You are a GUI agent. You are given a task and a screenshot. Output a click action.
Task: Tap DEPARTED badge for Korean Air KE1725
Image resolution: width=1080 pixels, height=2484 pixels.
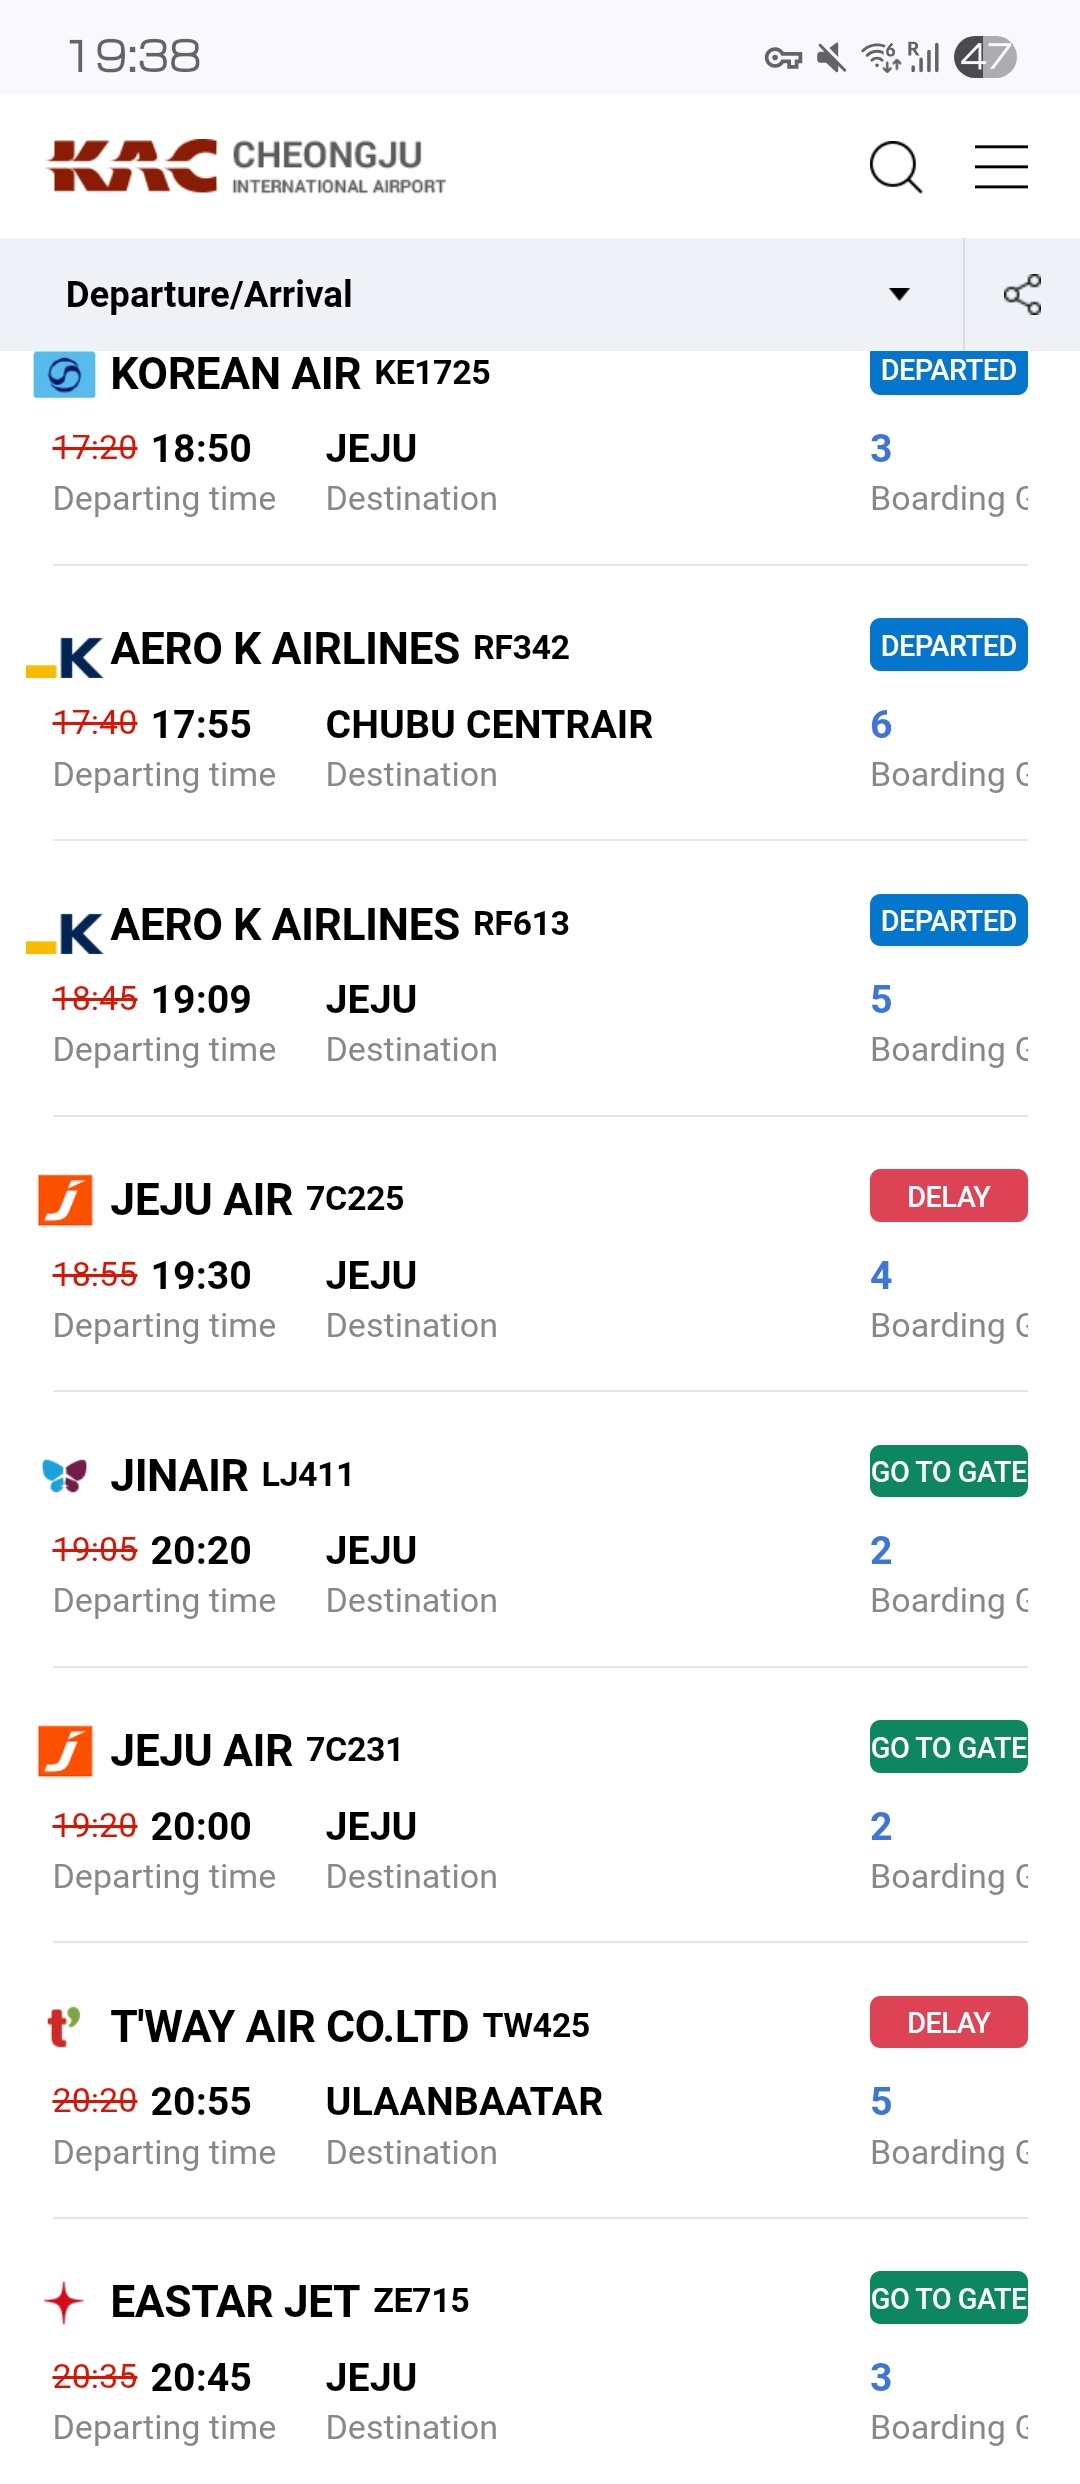tap(948, 371)
